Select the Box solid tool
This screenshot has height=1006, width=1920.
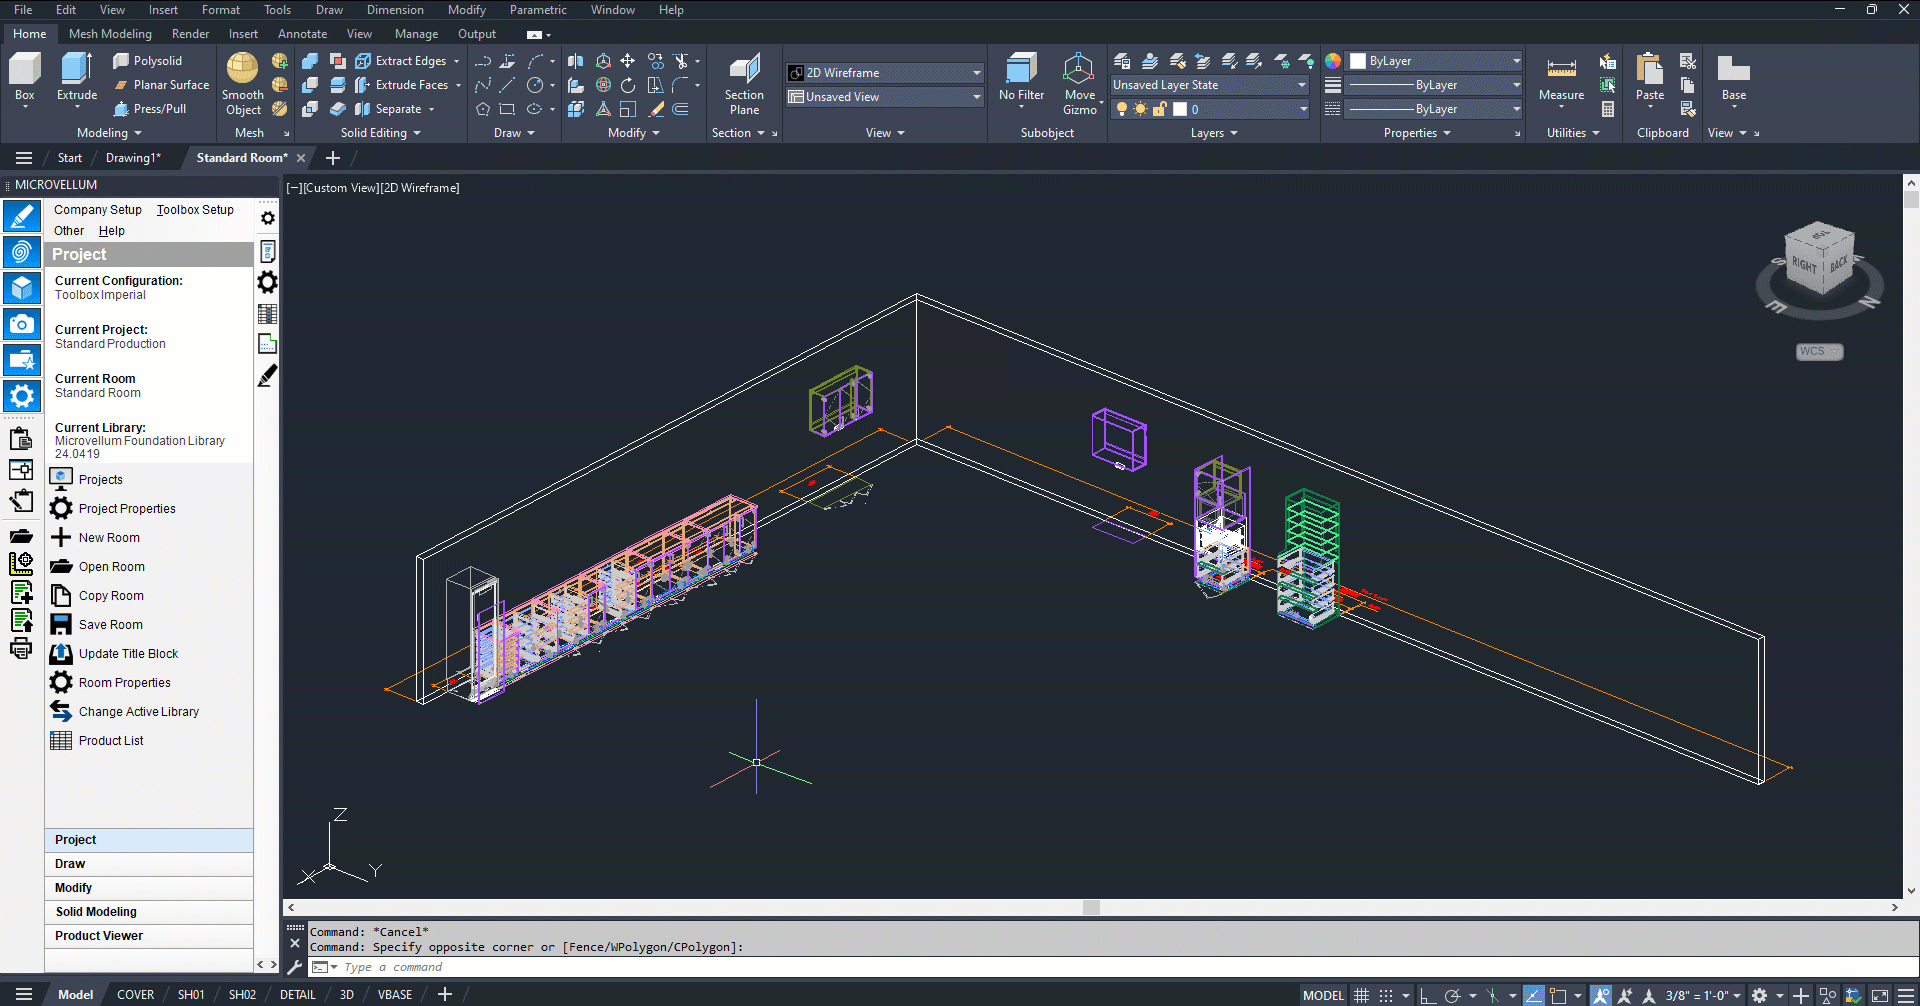pyautogui.click(x=24, y=76)
